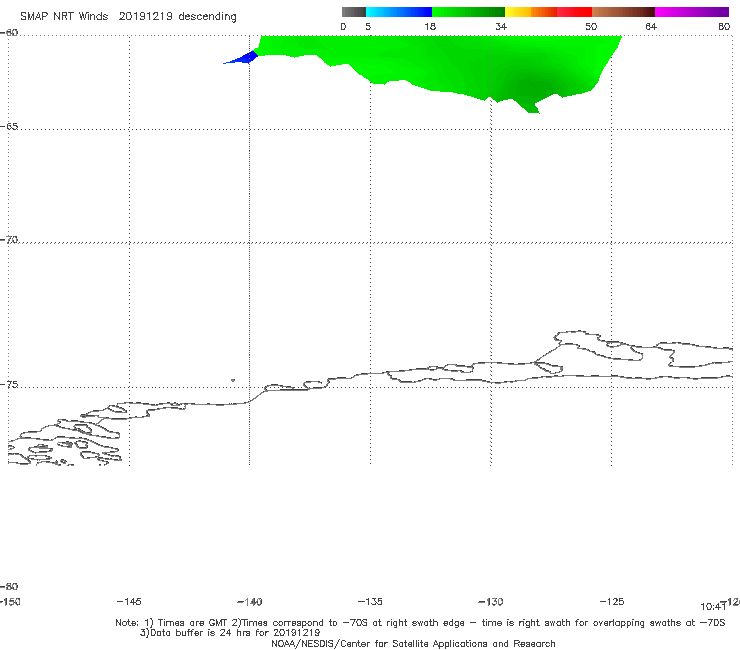Image resolution: width=740 pixels, height=650 pixels.
Task: Click the longitude label '-145'
Action: (129, 601)
